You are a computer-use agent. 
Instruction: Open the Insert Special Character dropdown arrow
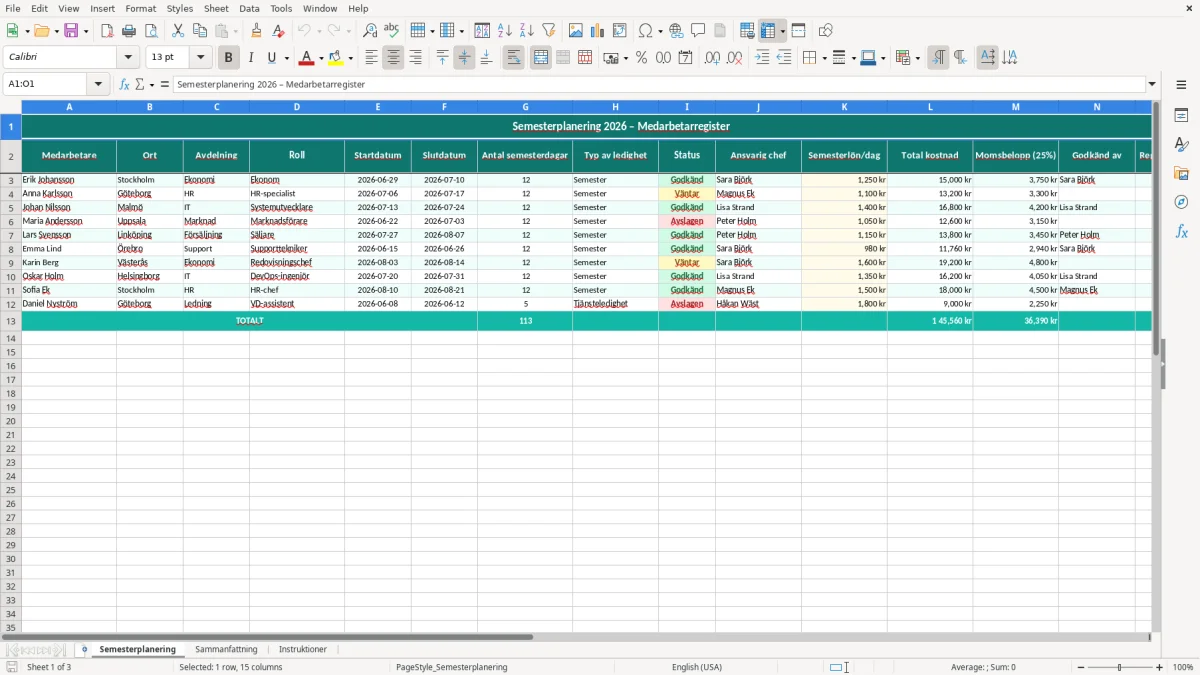click(x=659, y=31)
